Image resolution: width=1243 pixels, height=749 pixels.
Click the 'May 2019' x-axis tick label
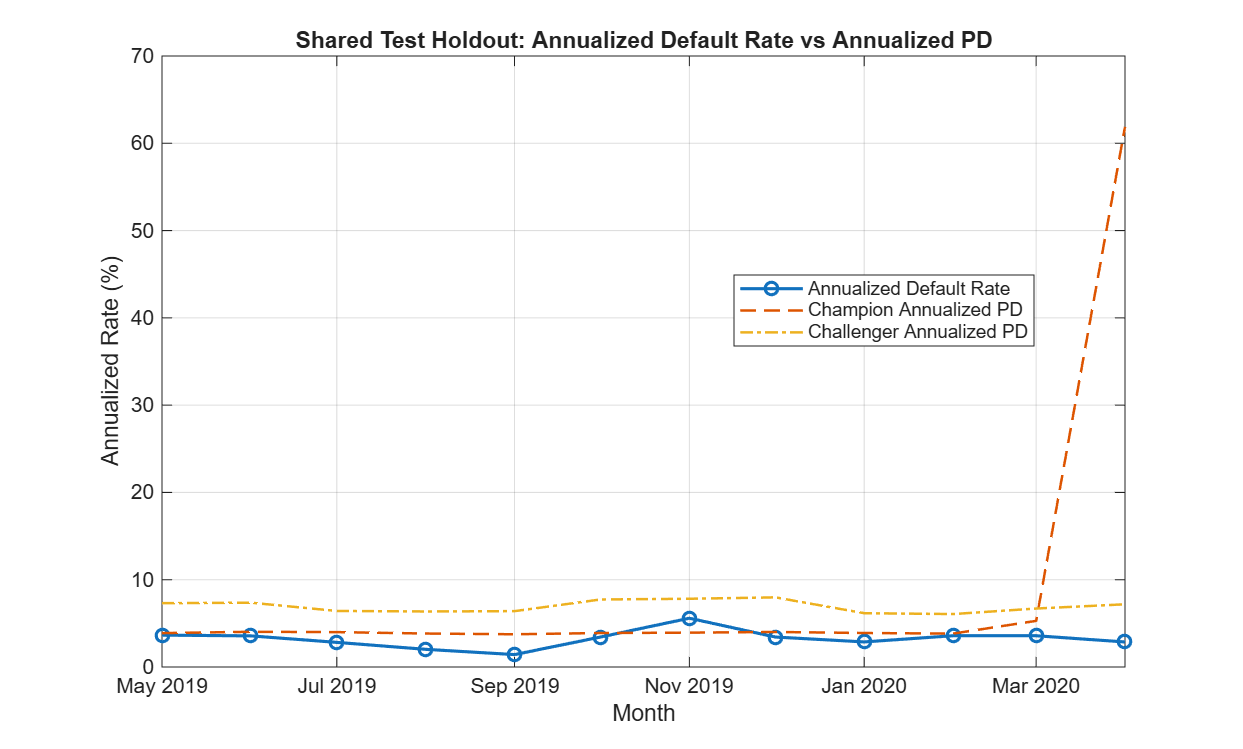pyautogui.click(x=162, y=687)
